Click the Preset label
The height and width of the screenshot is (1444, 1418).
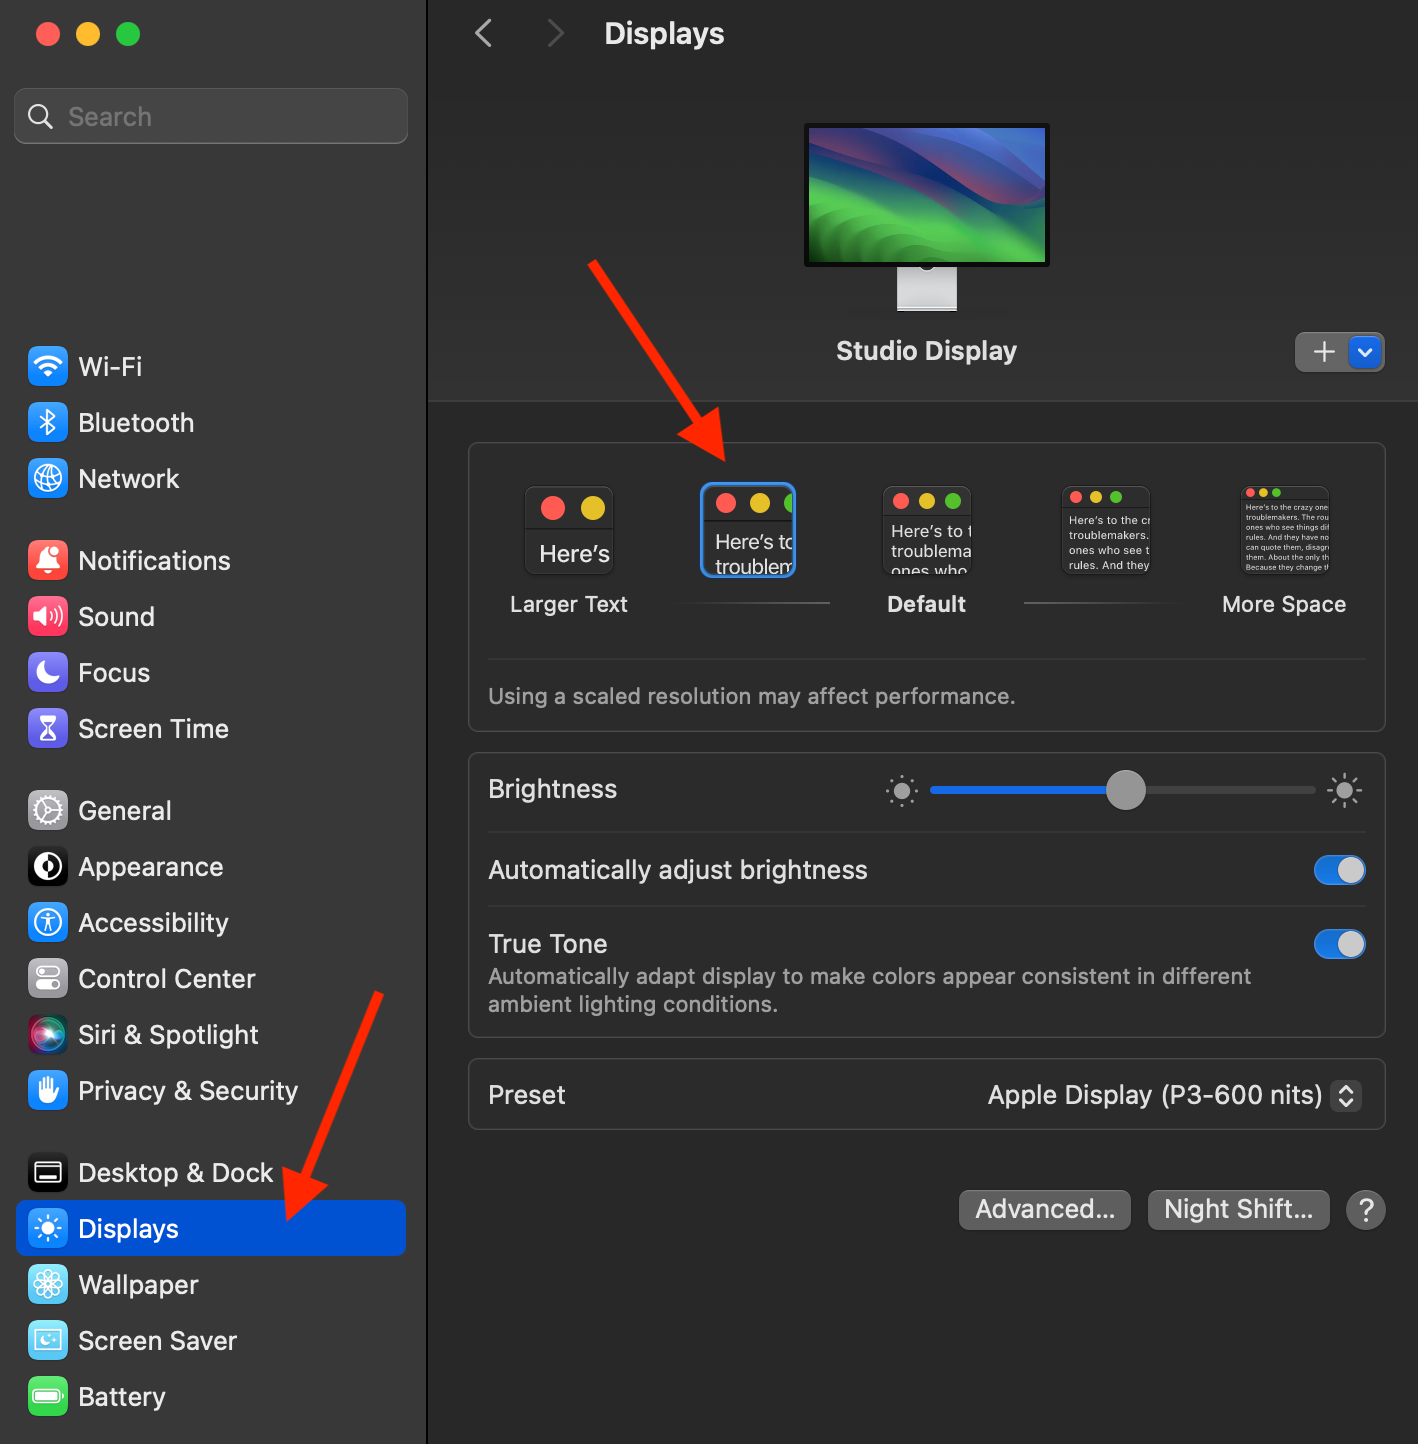(x=527, y=1095)
